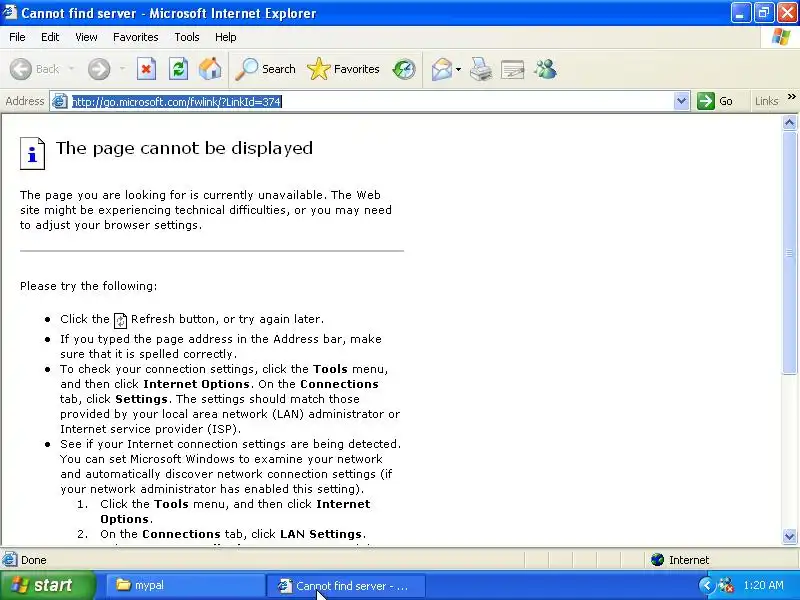Go to the Home page icon
The width and height of the screenshot is (800, 600).
click(210, 69)
